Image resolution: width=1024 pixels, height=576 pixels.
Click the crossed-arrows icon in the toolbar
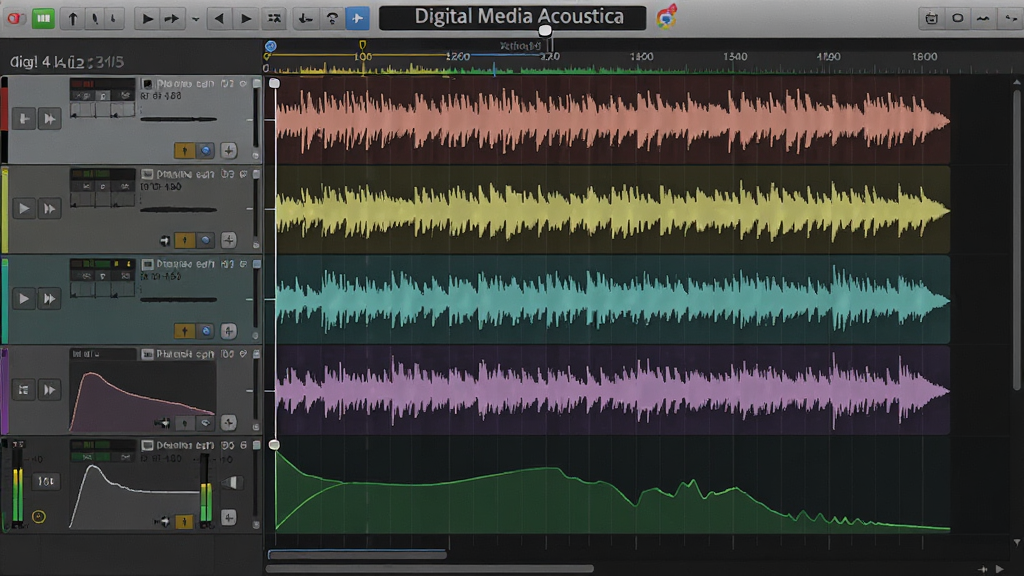click(x=274, y=18)
